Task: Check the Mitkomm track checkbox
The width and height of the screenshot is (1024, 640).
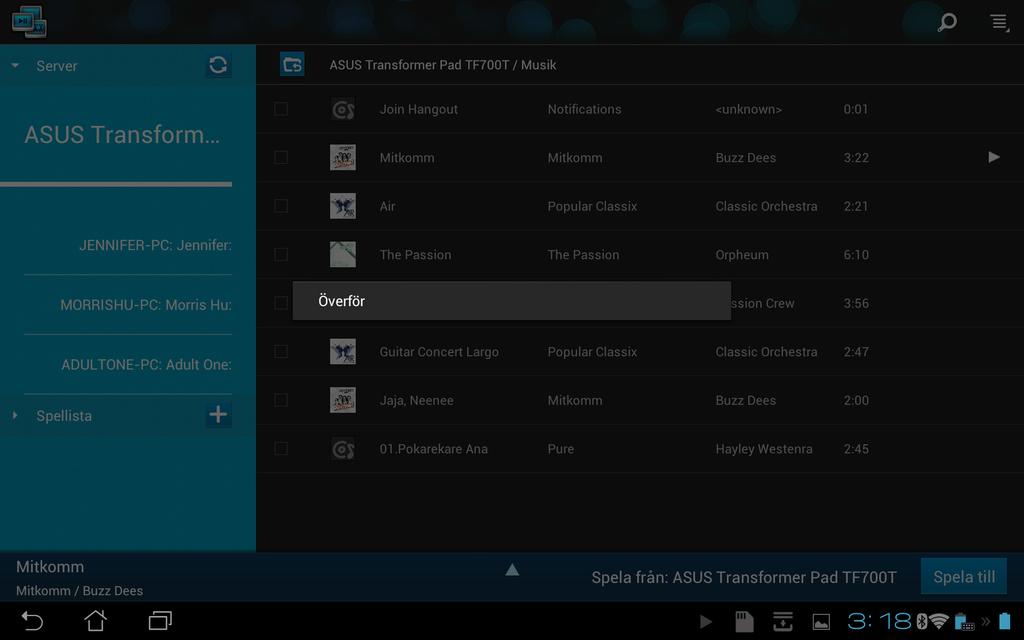Action: click(x=281, y=157)
